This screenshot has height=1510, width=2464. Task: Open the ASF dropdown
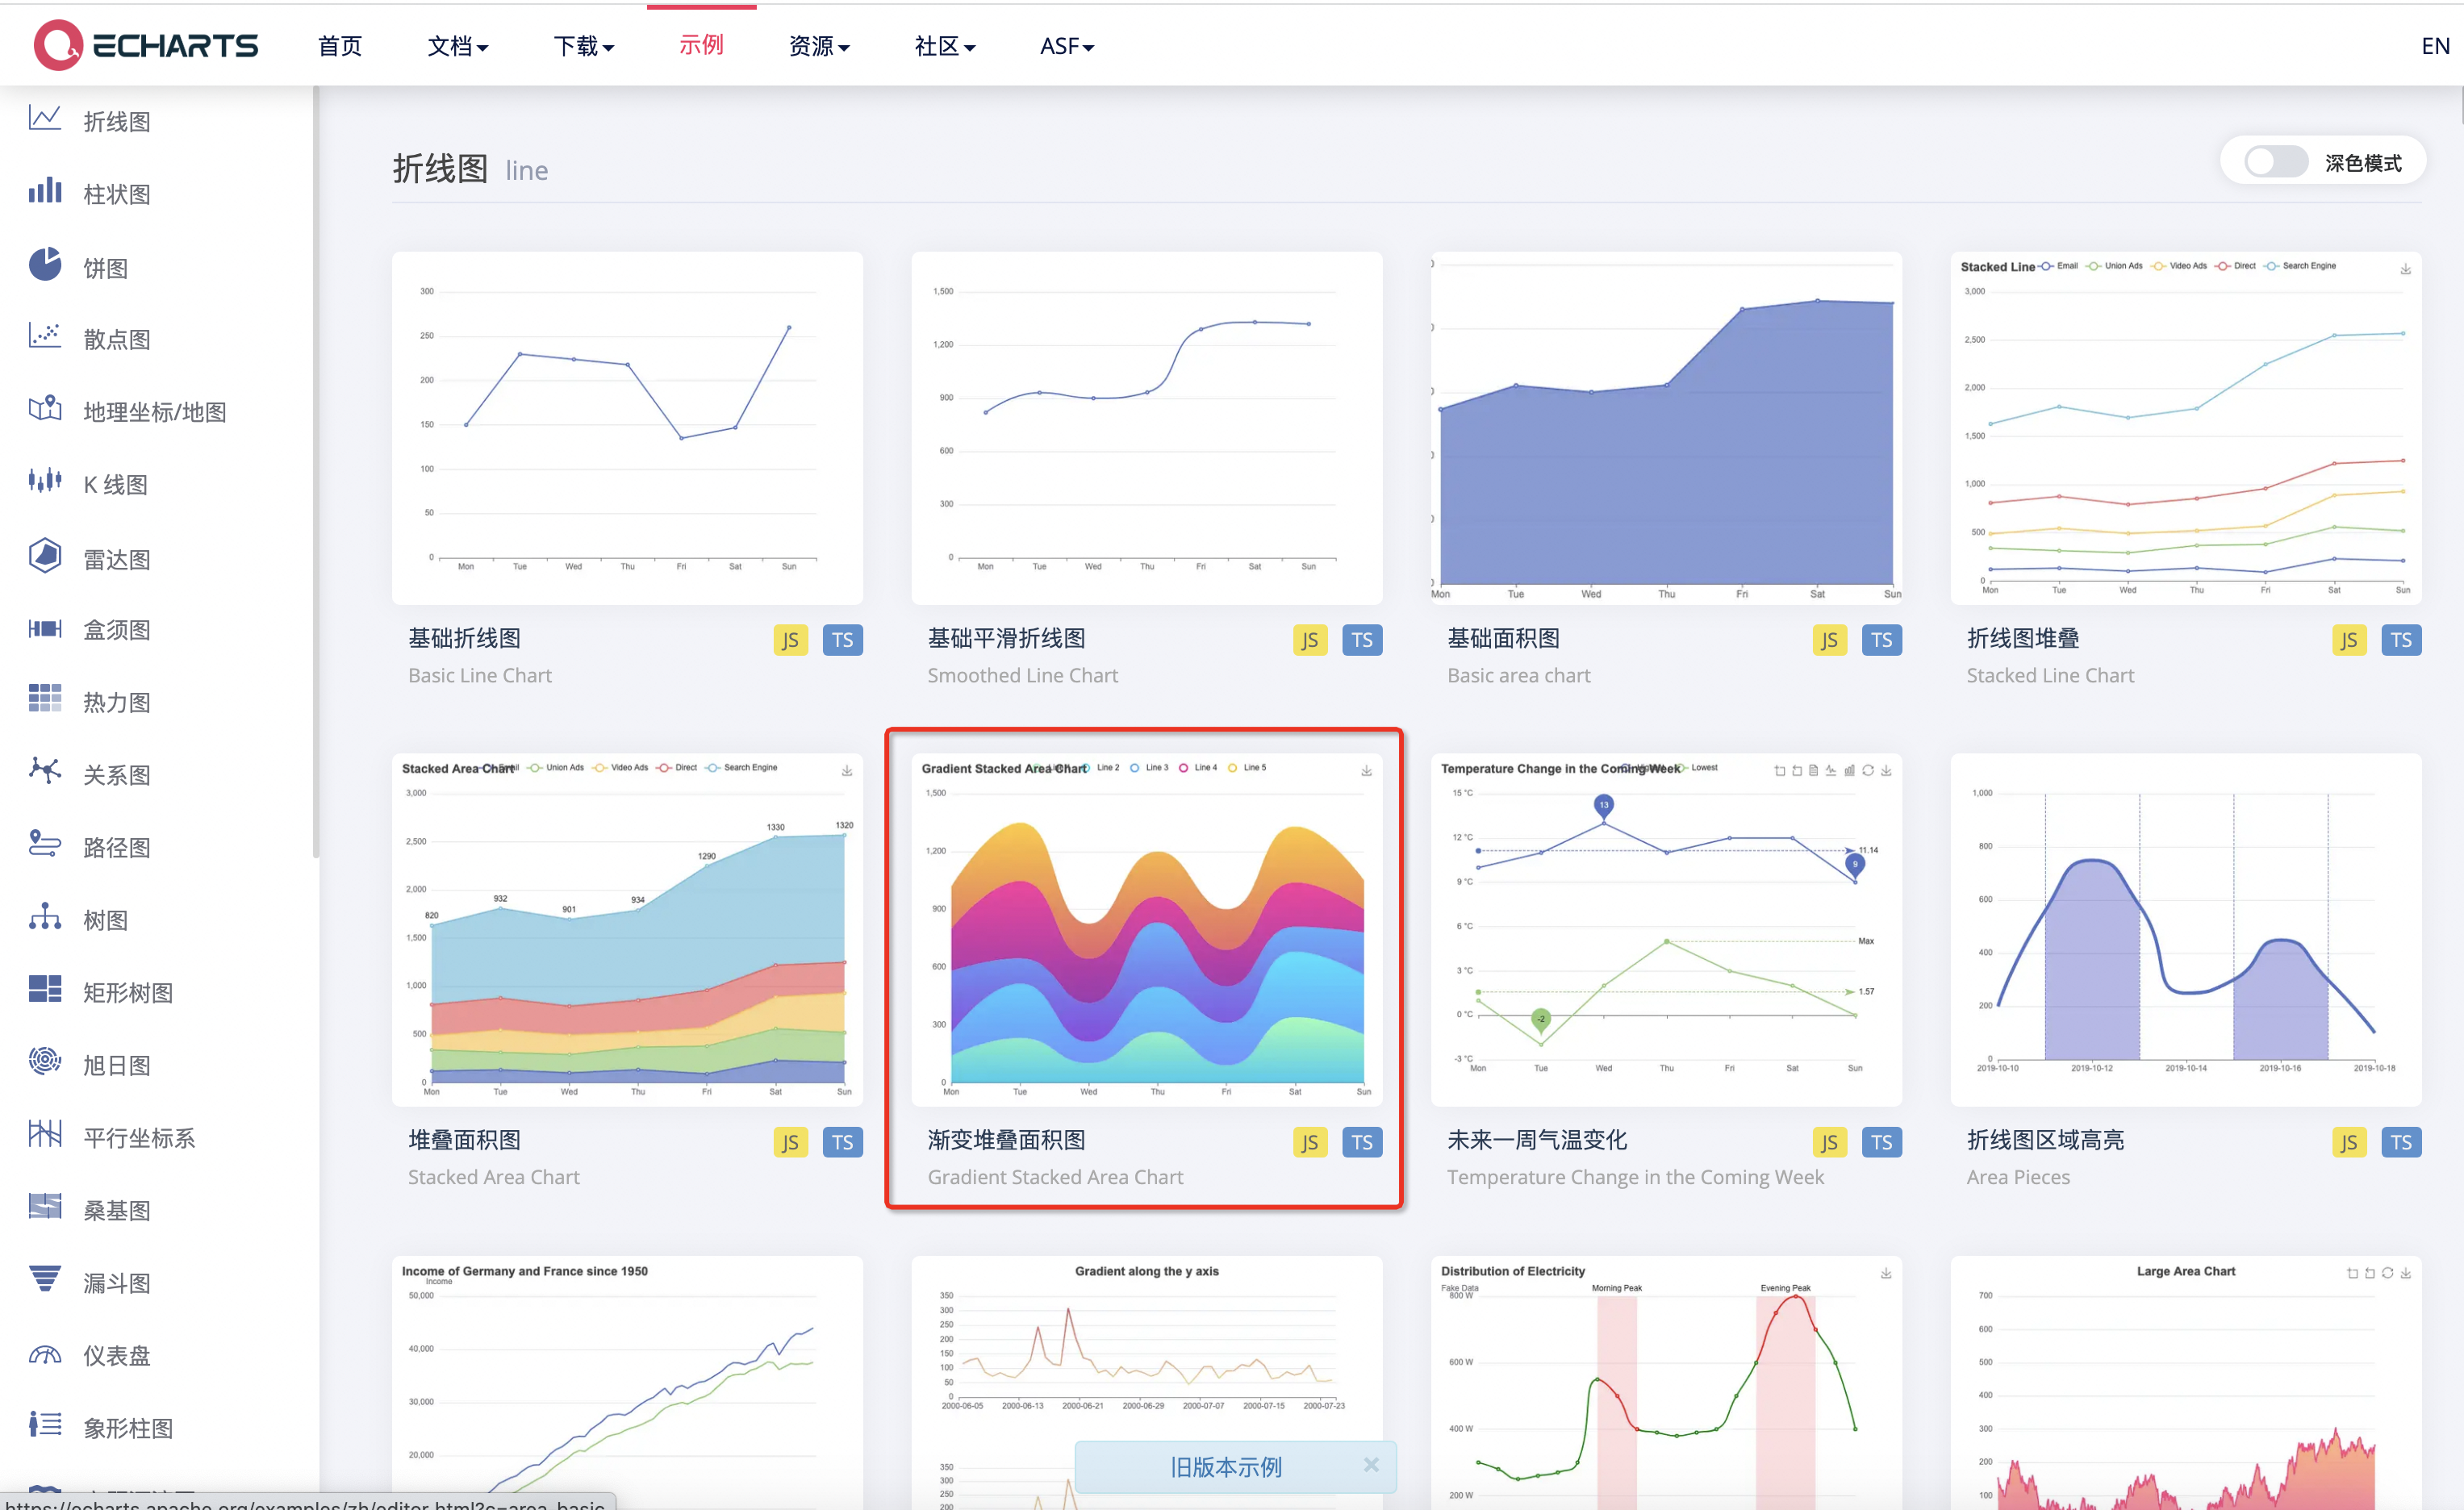tap(1066, 46)
